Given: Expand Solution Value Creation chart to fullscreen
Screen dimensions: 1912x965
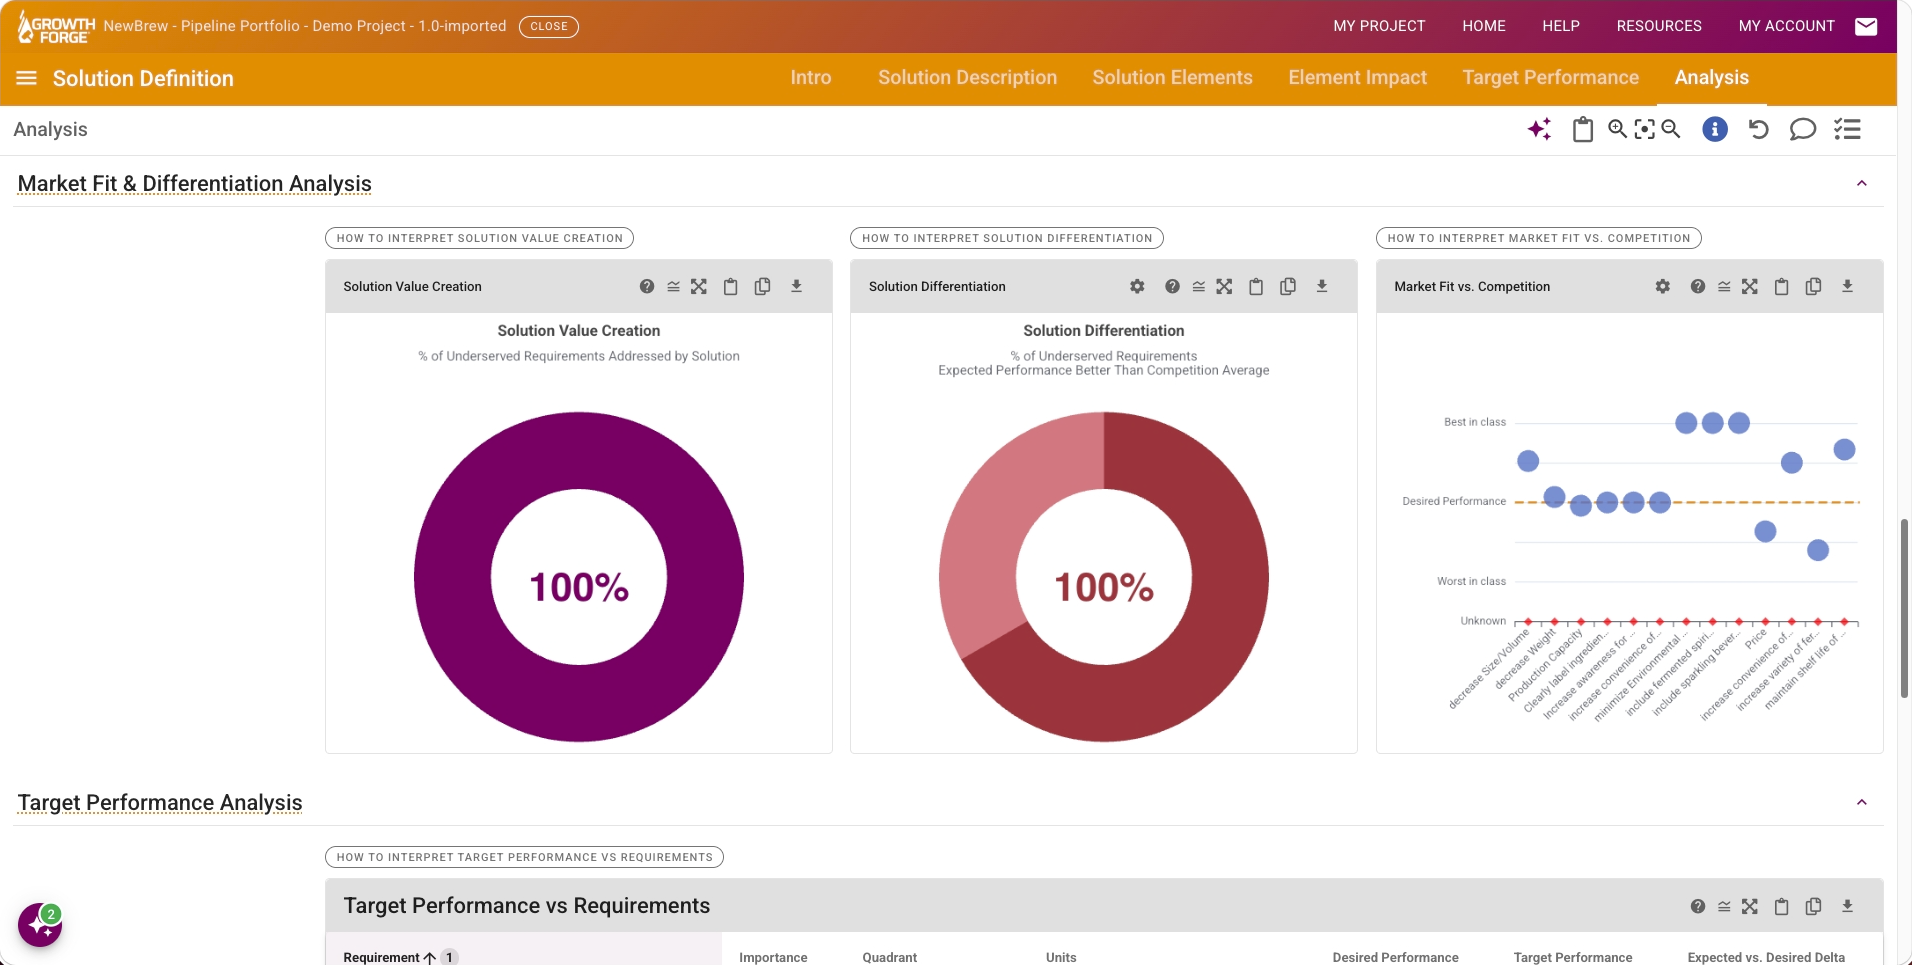Looking at the screenshot, I should [699, 287].
